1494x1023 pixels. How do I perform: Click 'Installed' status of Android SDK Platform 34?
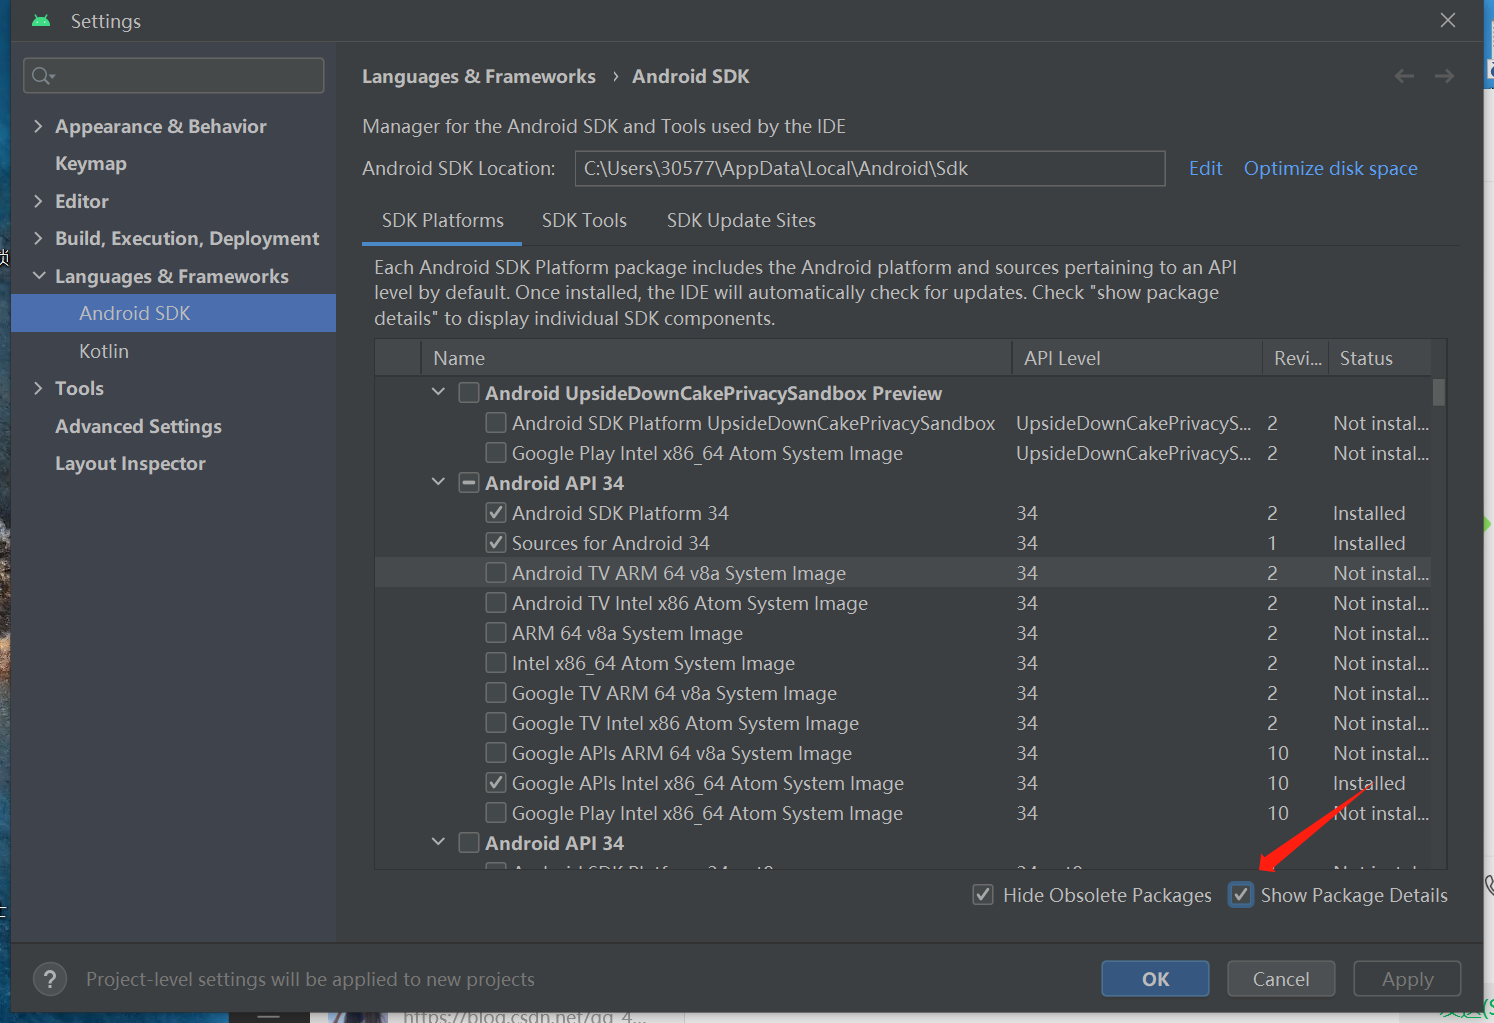1369,513
